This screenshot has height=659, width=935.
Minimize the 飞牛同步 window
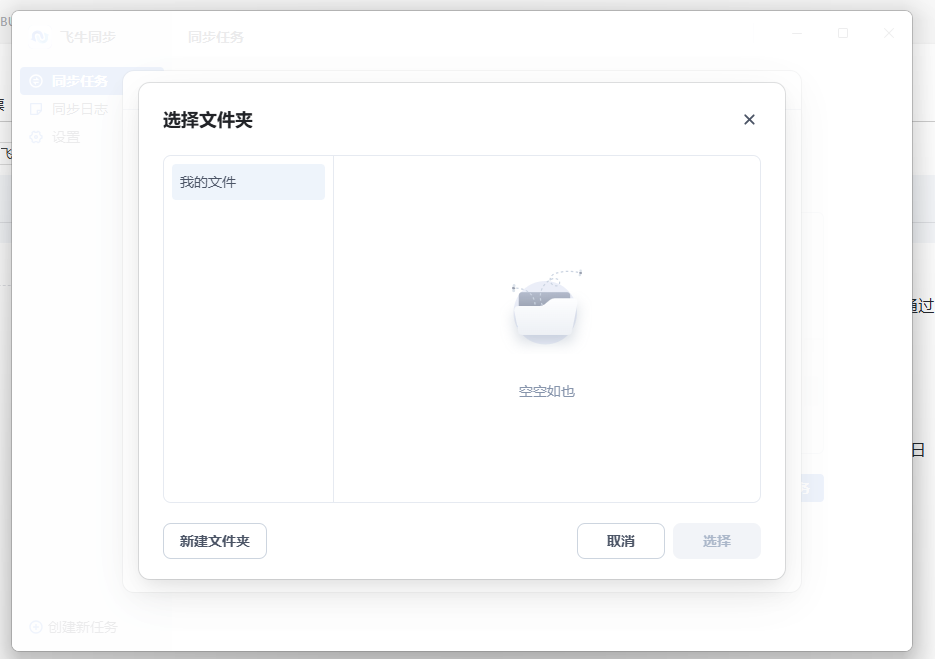797,33
